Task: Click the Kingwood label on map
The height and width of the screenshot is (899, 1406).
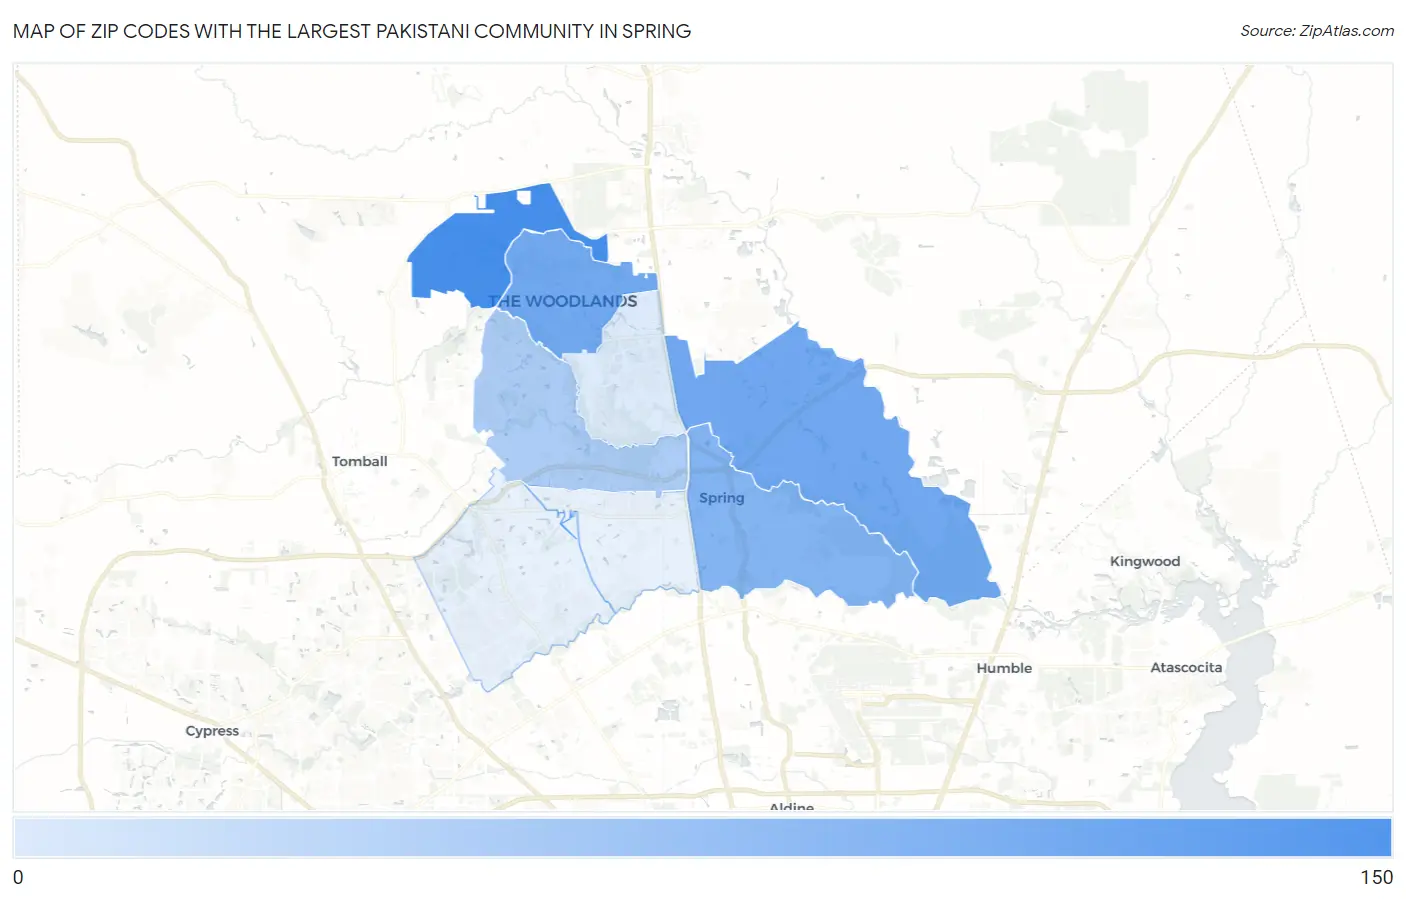Action: 1144,562
